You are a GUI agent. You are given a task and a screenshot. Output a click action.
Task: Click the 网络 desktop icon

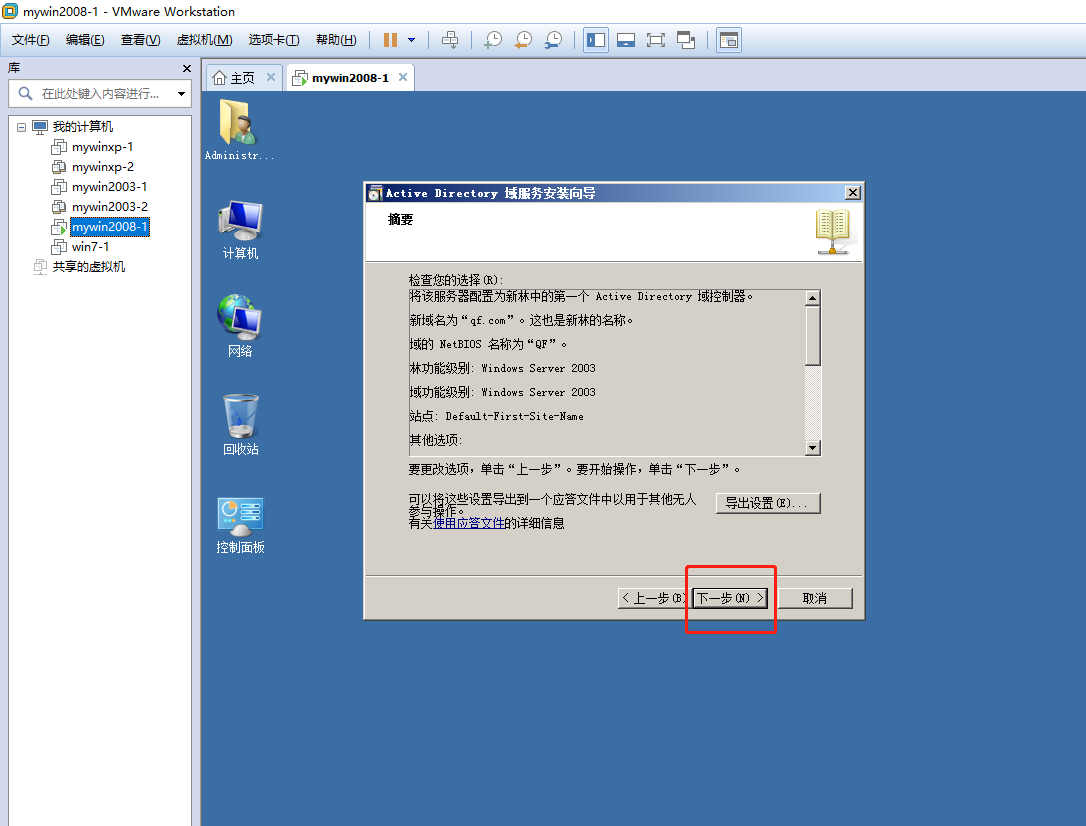point(240,326)
